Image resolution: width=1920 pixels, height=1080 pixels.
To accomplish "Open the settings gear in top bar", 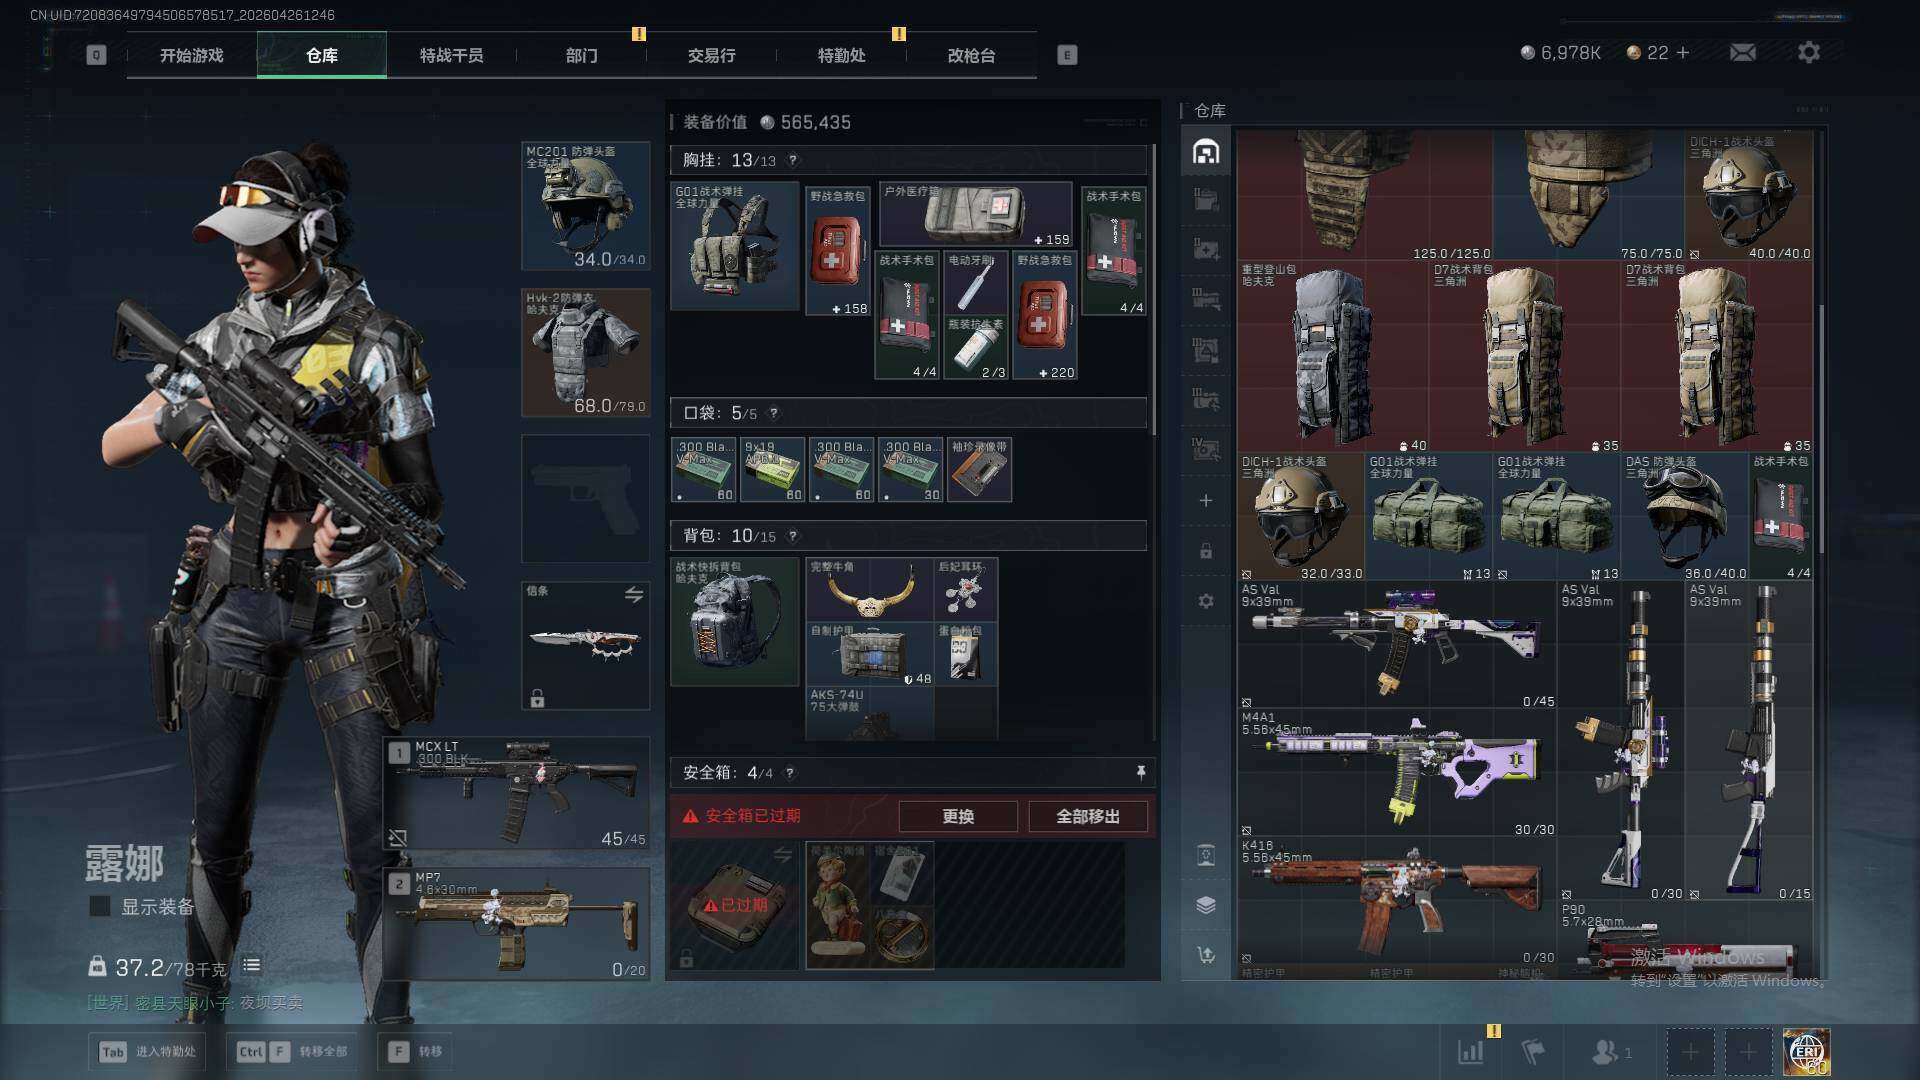I will pos(1809,52).
